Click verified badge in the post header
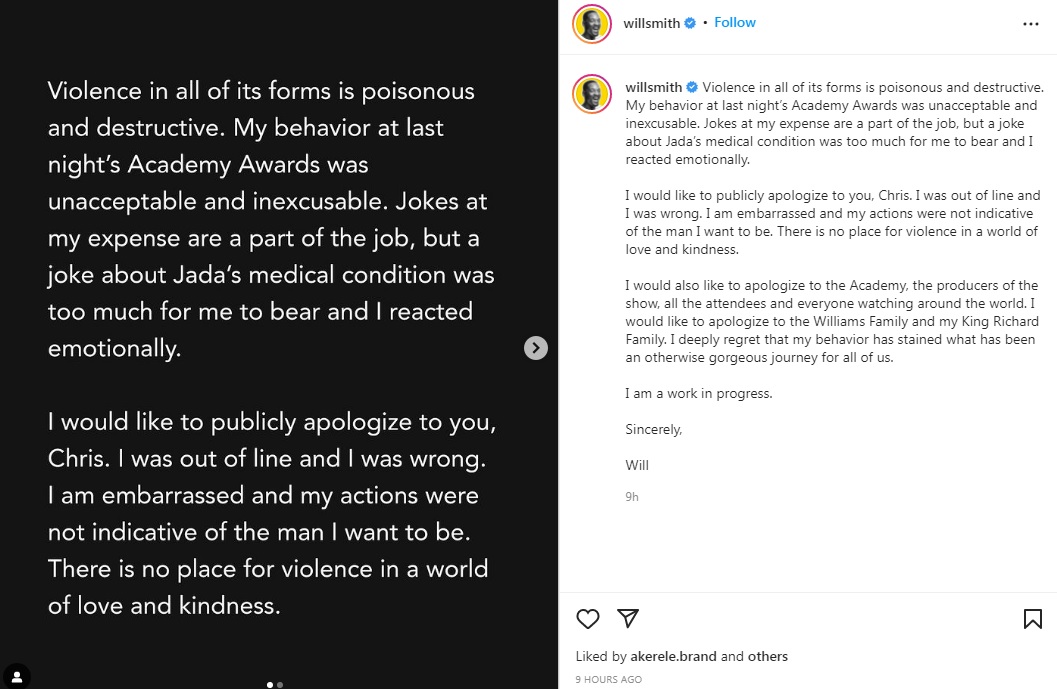The image size is (1057, 689). (x=690, y=23)
